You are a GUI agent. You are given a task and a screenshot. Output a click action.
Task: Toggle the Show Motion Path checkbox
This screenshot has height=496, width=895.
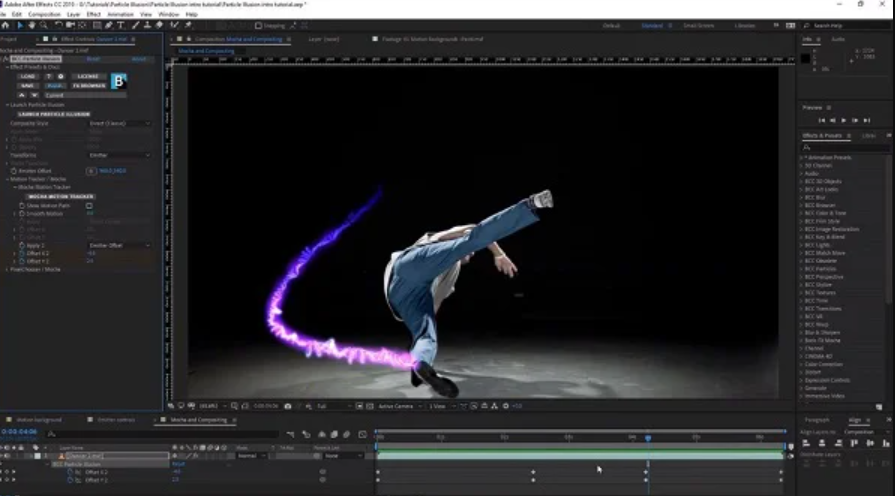click(89, 205)
